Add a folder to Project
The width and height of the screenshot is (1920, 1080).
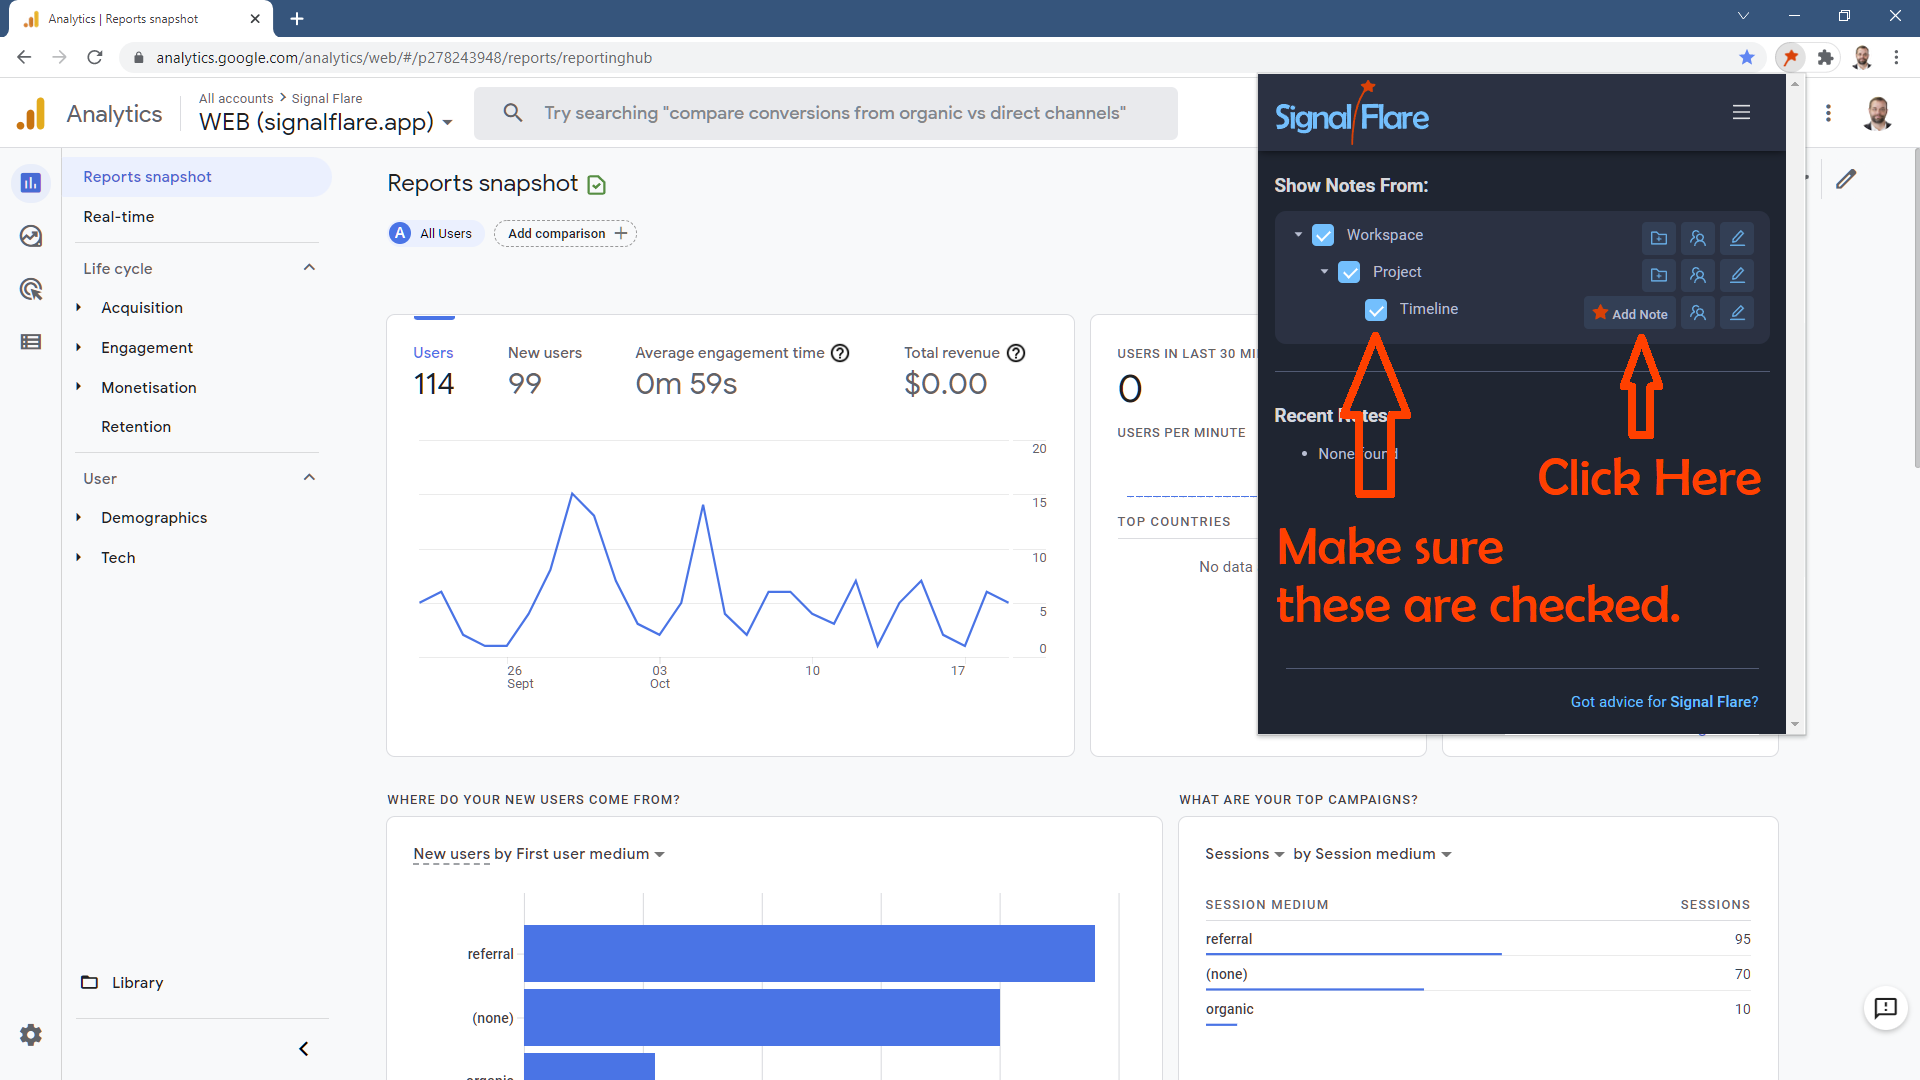[x=1659, y=275]
